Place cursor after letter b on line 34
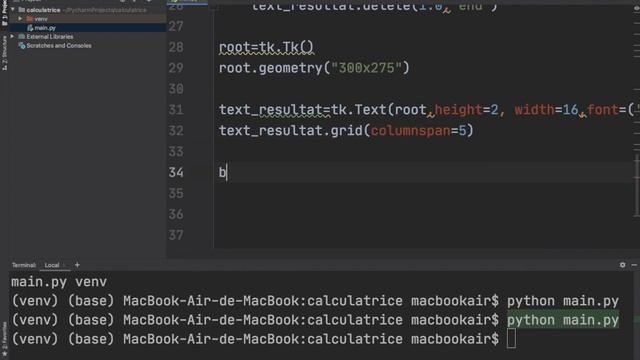640x360 pixels. 227,173
